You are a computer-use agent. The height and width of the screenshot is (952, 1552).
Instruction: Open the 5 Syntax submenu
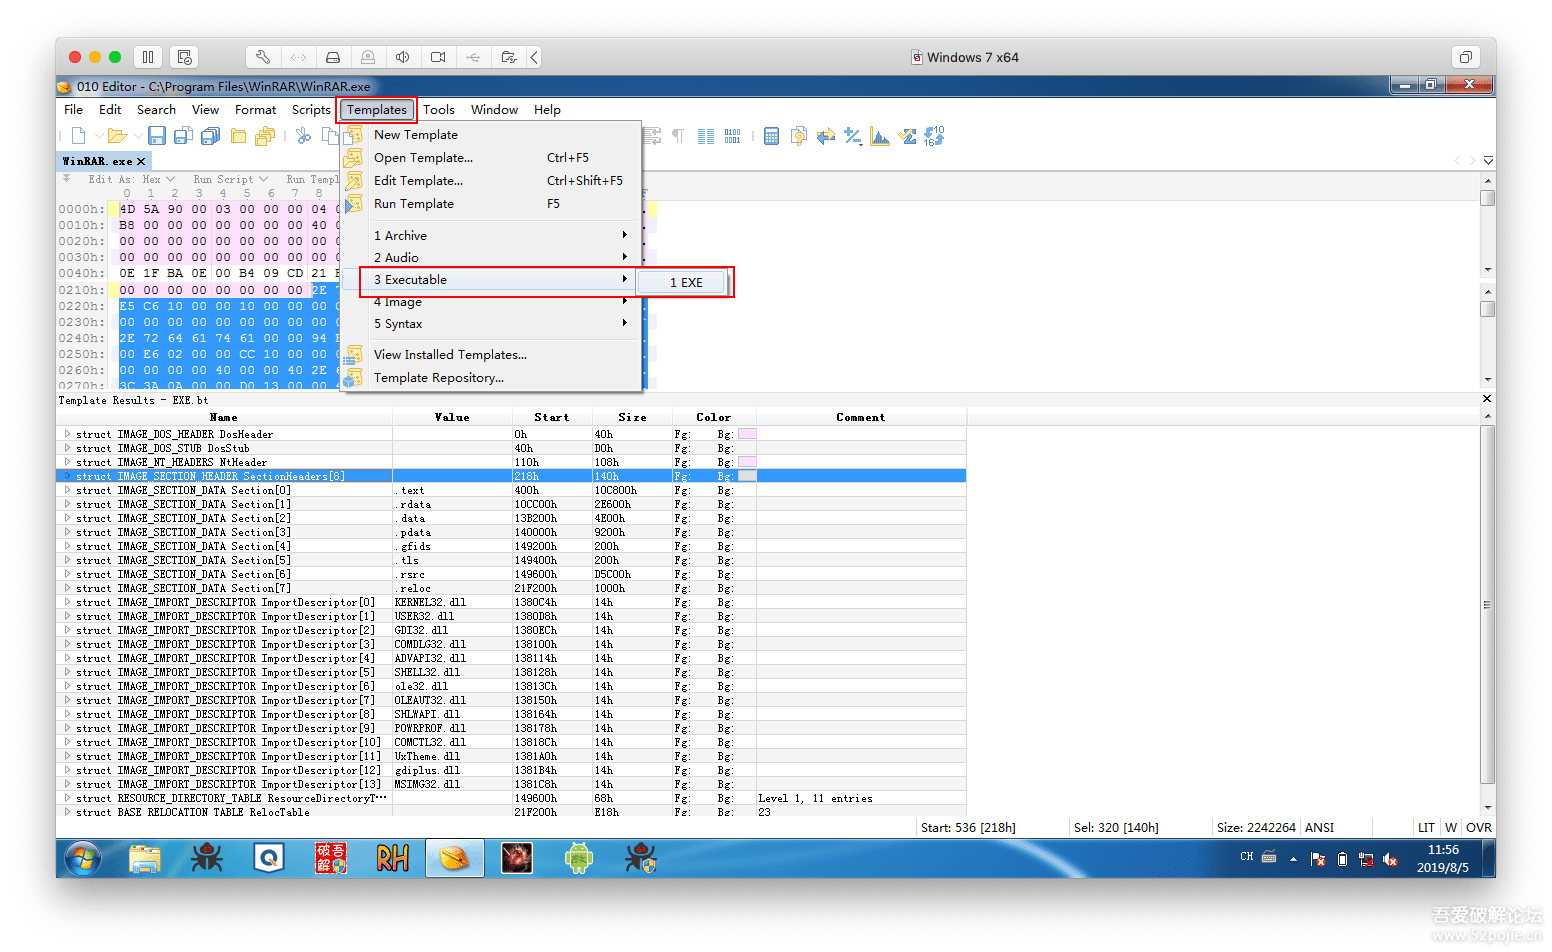point(491,324)
